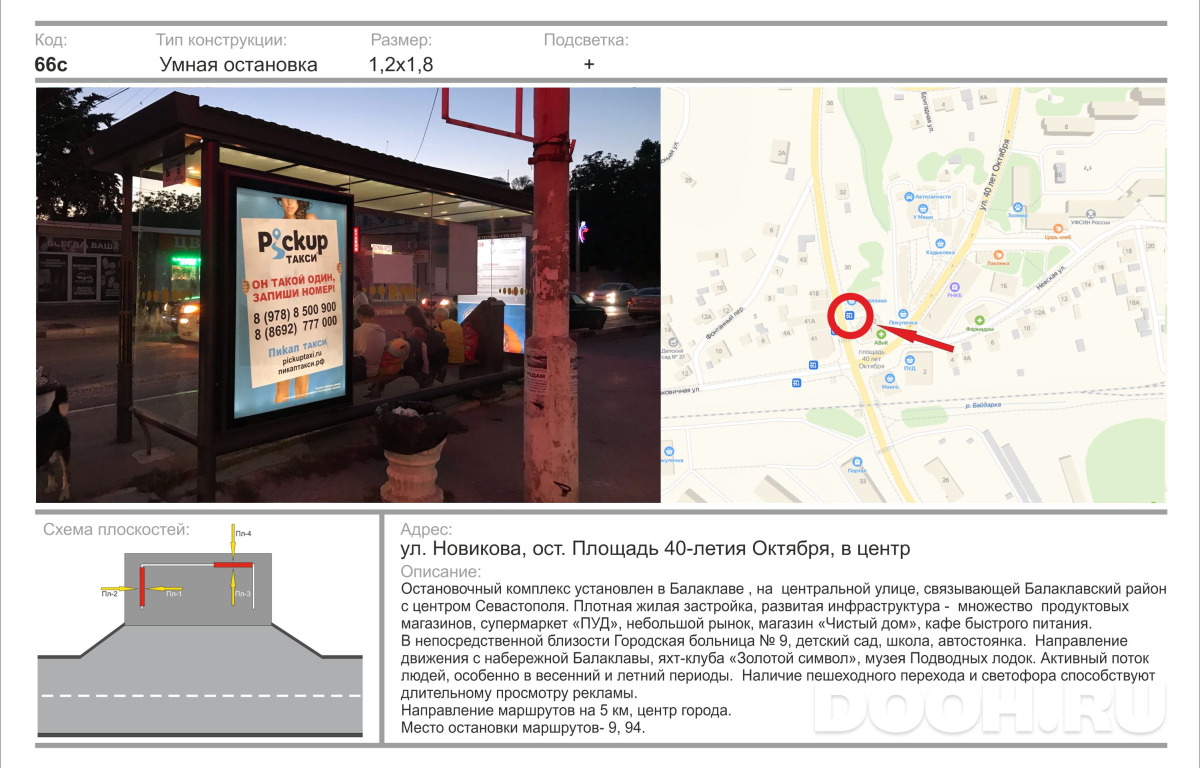
Task: Click the Пл-1 plane label in scheme
Action: click(x=173, y=594)
